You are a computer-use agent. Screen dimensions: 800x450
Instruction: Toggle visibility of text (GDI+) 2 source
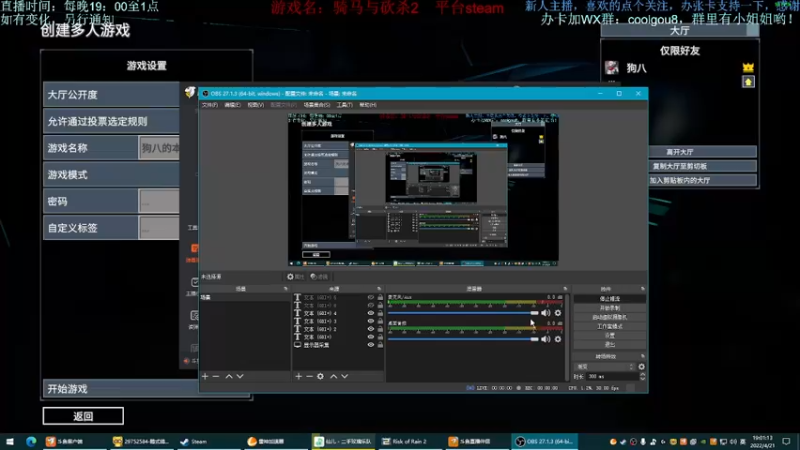(371, 329)
